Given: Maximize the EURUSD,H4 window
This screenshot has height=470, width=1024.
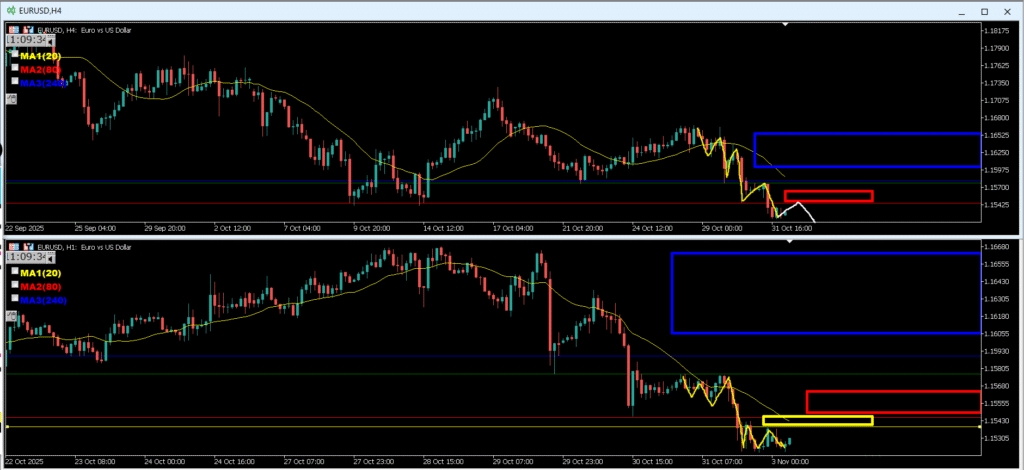Looking at the screenshot, I should [983, 11].
